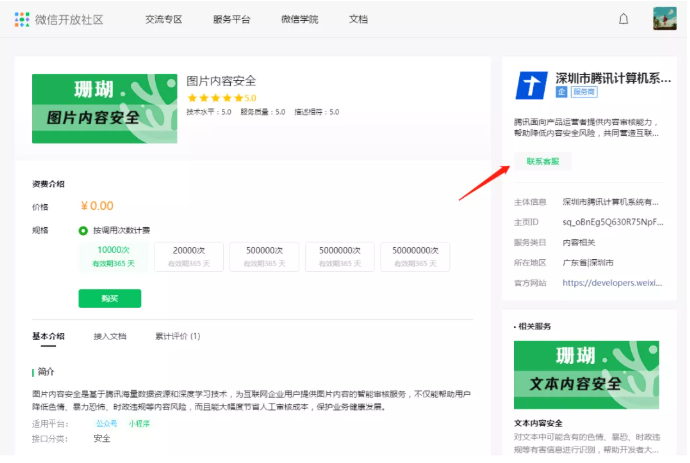
Task: Click the green 购买 button
Action: tap(110, 298)
